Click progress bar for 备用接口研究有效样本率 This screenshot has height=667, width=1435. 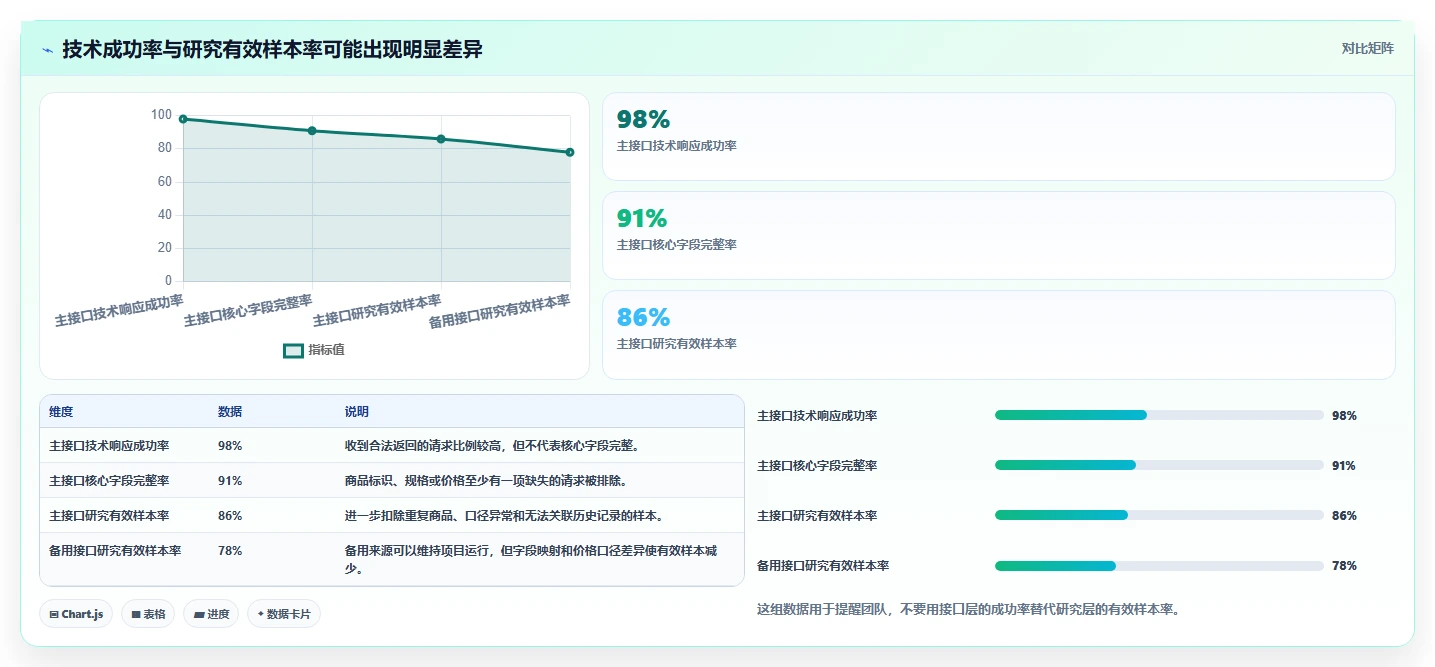(1159, 566)
